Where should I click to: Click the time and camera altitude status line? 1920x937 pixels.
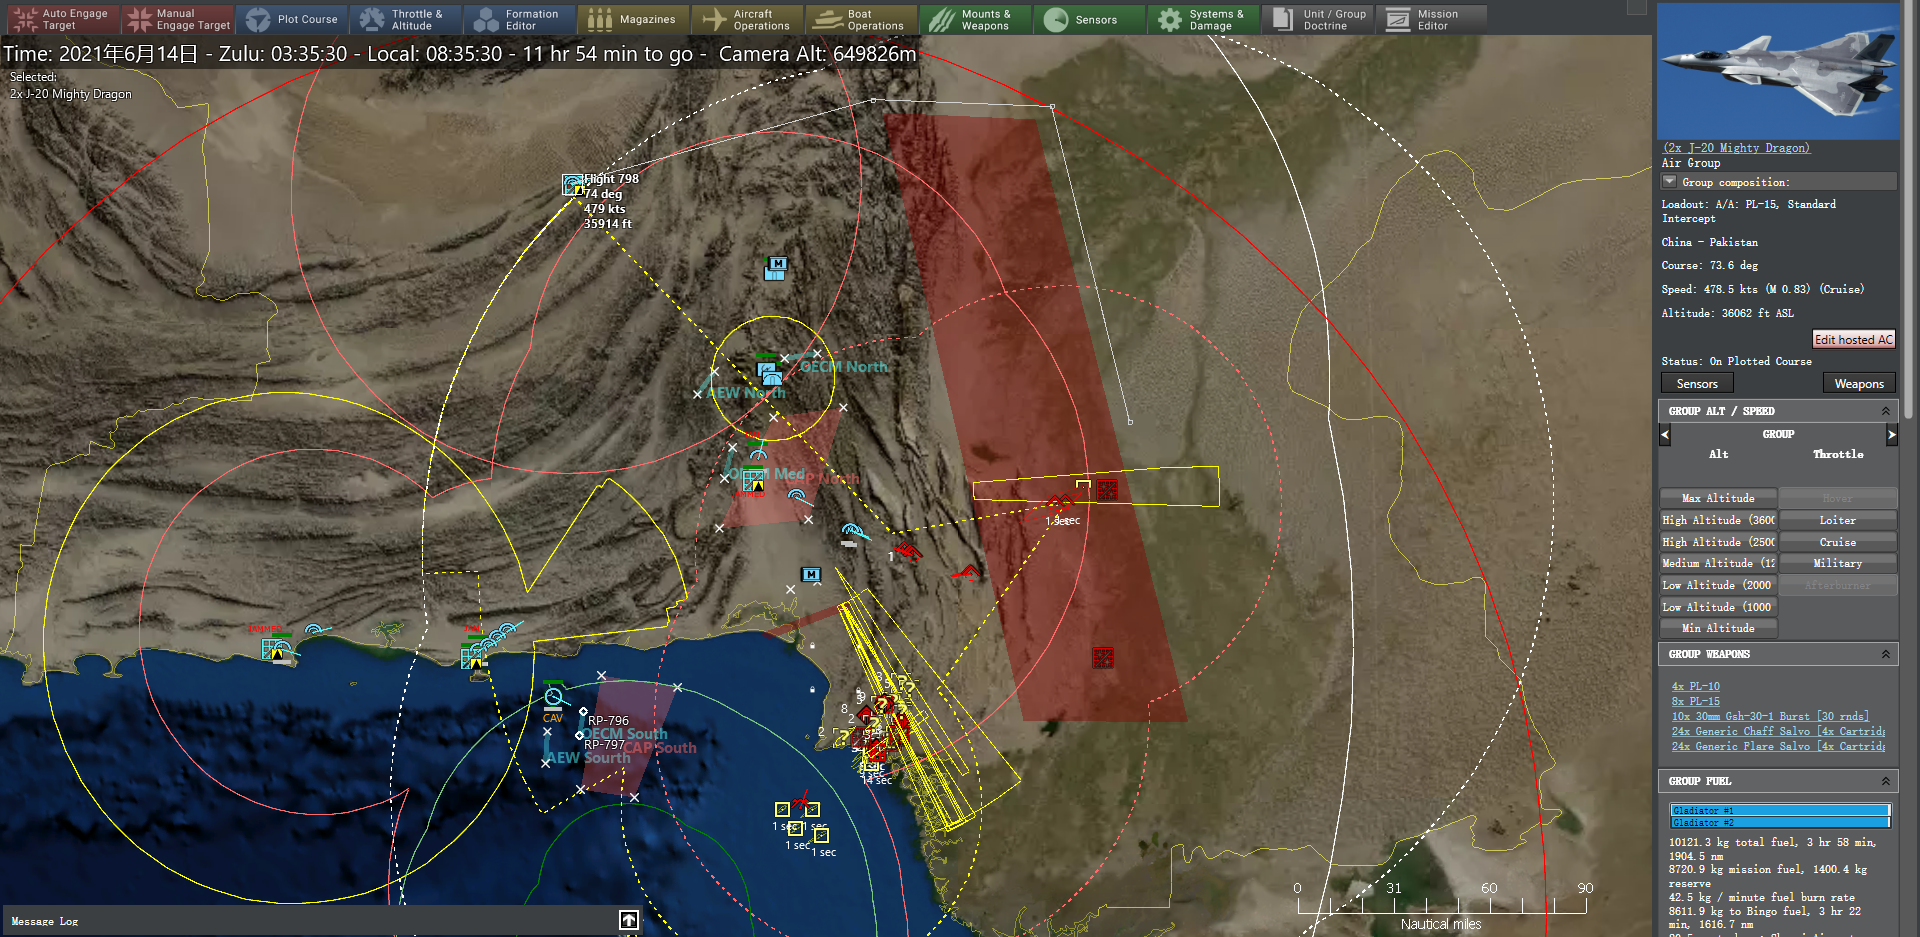click(460, 54)
